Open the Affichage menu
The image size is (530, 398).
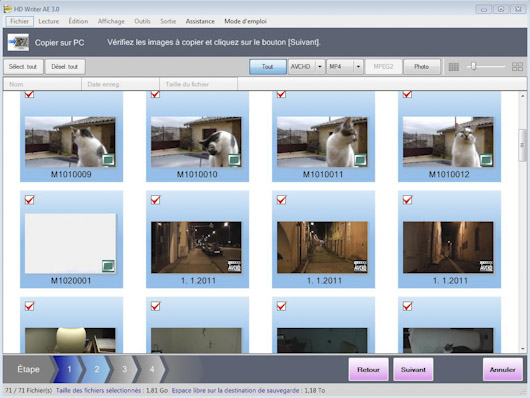pos(111,21)
